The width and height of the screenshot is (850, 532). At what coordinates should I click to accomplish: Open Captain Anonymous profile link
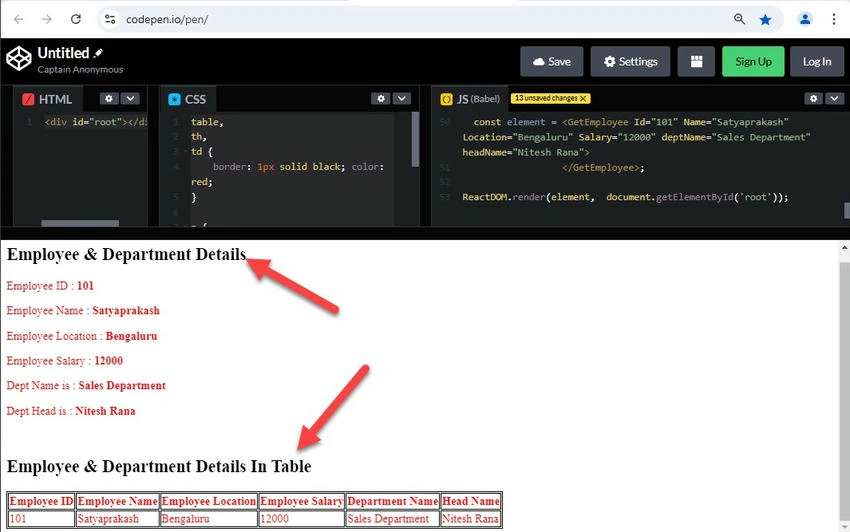tap(80, 69)
